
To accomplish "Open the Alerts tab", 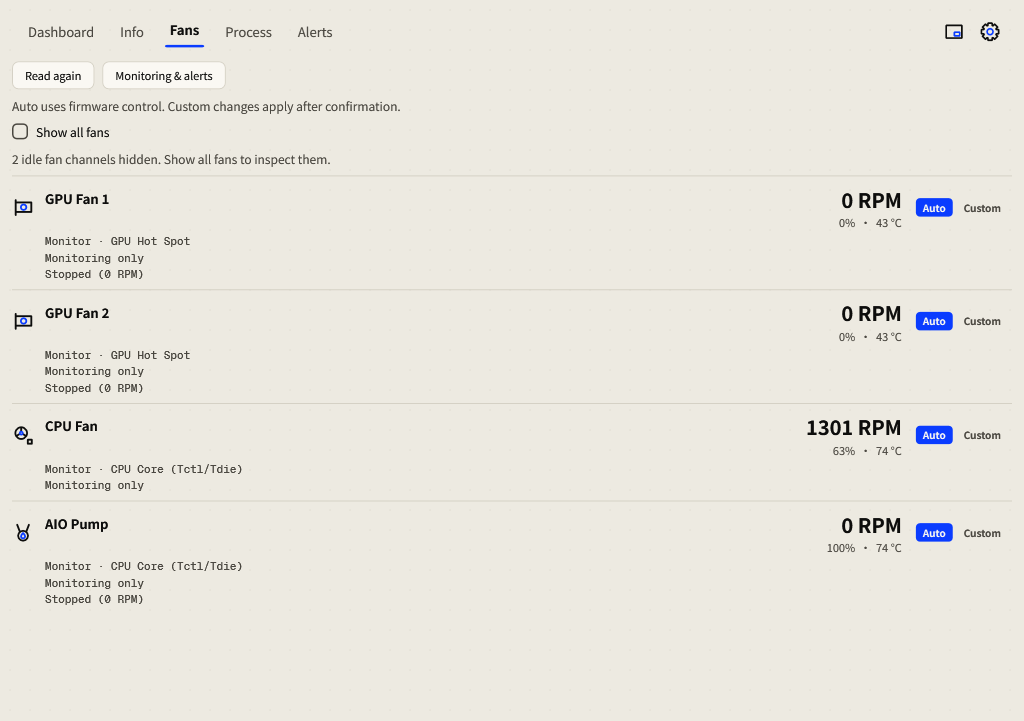I will point(315,32).
